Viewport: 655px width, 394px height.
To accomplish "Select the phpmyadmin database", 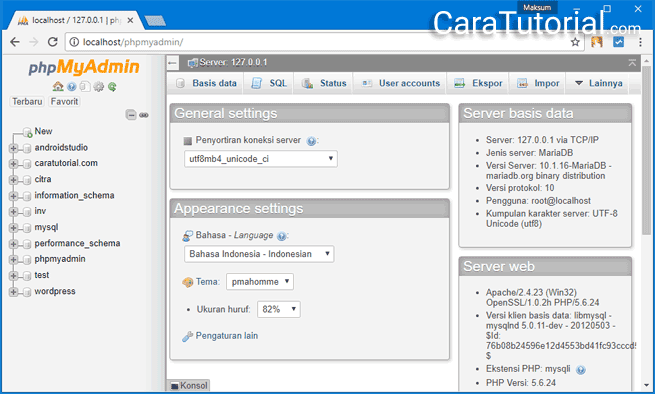I will click(x=60, y=259).
